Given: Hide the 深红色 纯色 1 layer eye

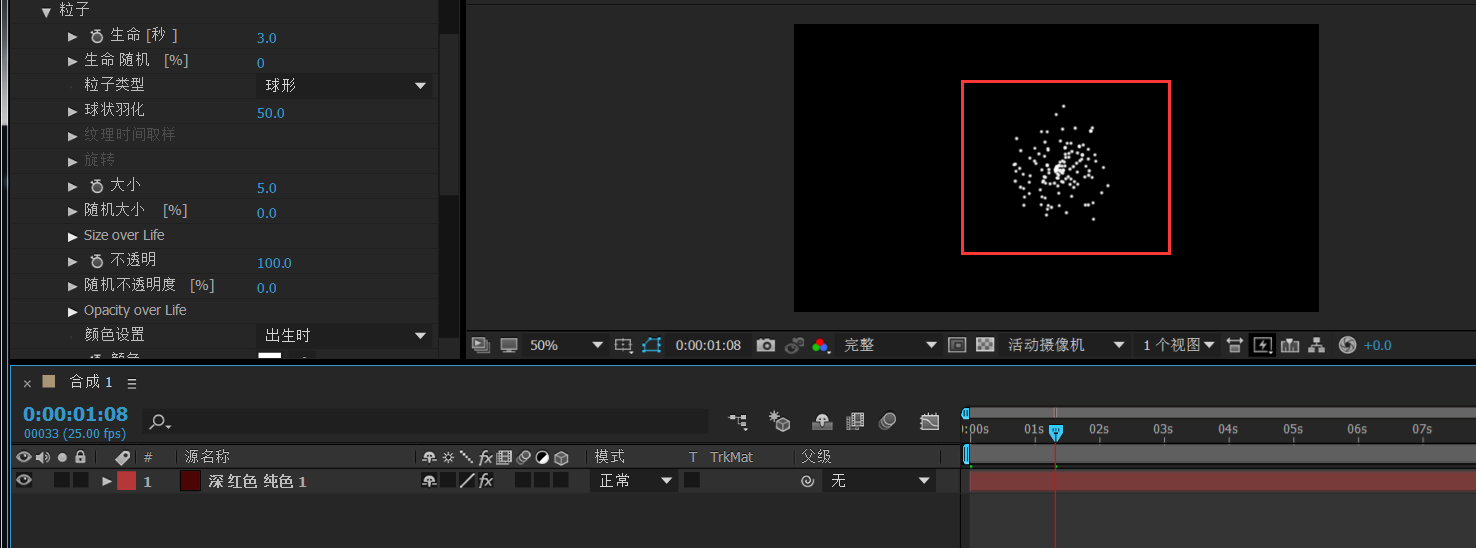Looking at the screenshot, I should [x=24, y=481].
